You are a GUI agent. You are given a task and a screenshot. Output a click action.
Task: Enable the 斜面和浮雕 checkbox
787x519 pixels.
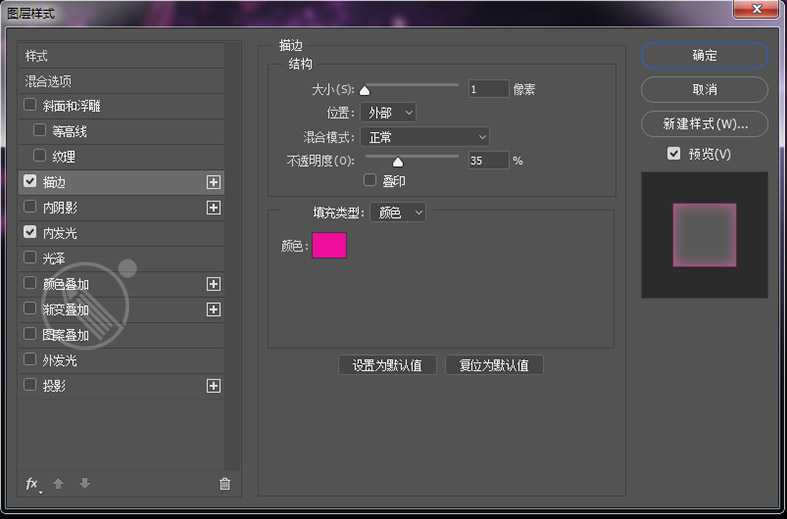point(30,105)
